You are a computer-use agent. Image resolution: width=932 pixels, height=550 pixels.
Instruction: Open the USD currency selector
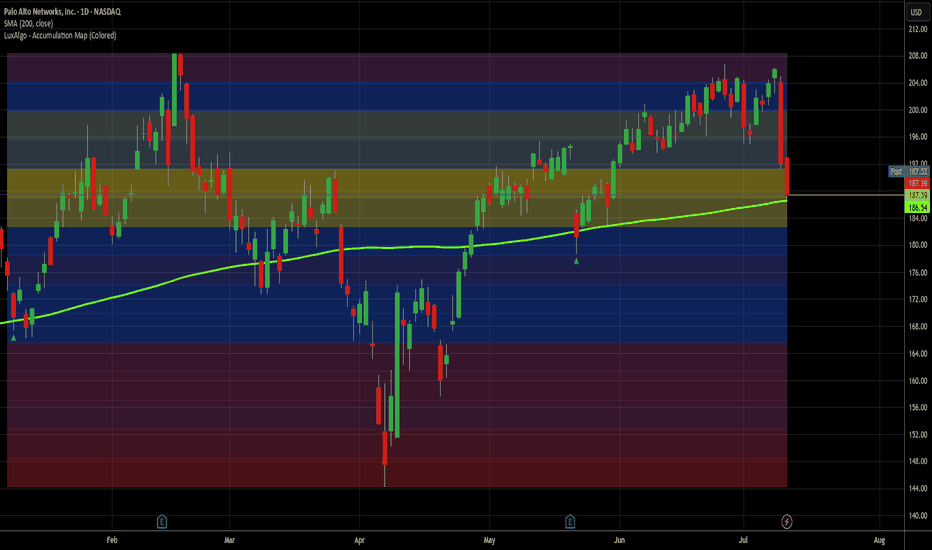[x=916, y=12]
